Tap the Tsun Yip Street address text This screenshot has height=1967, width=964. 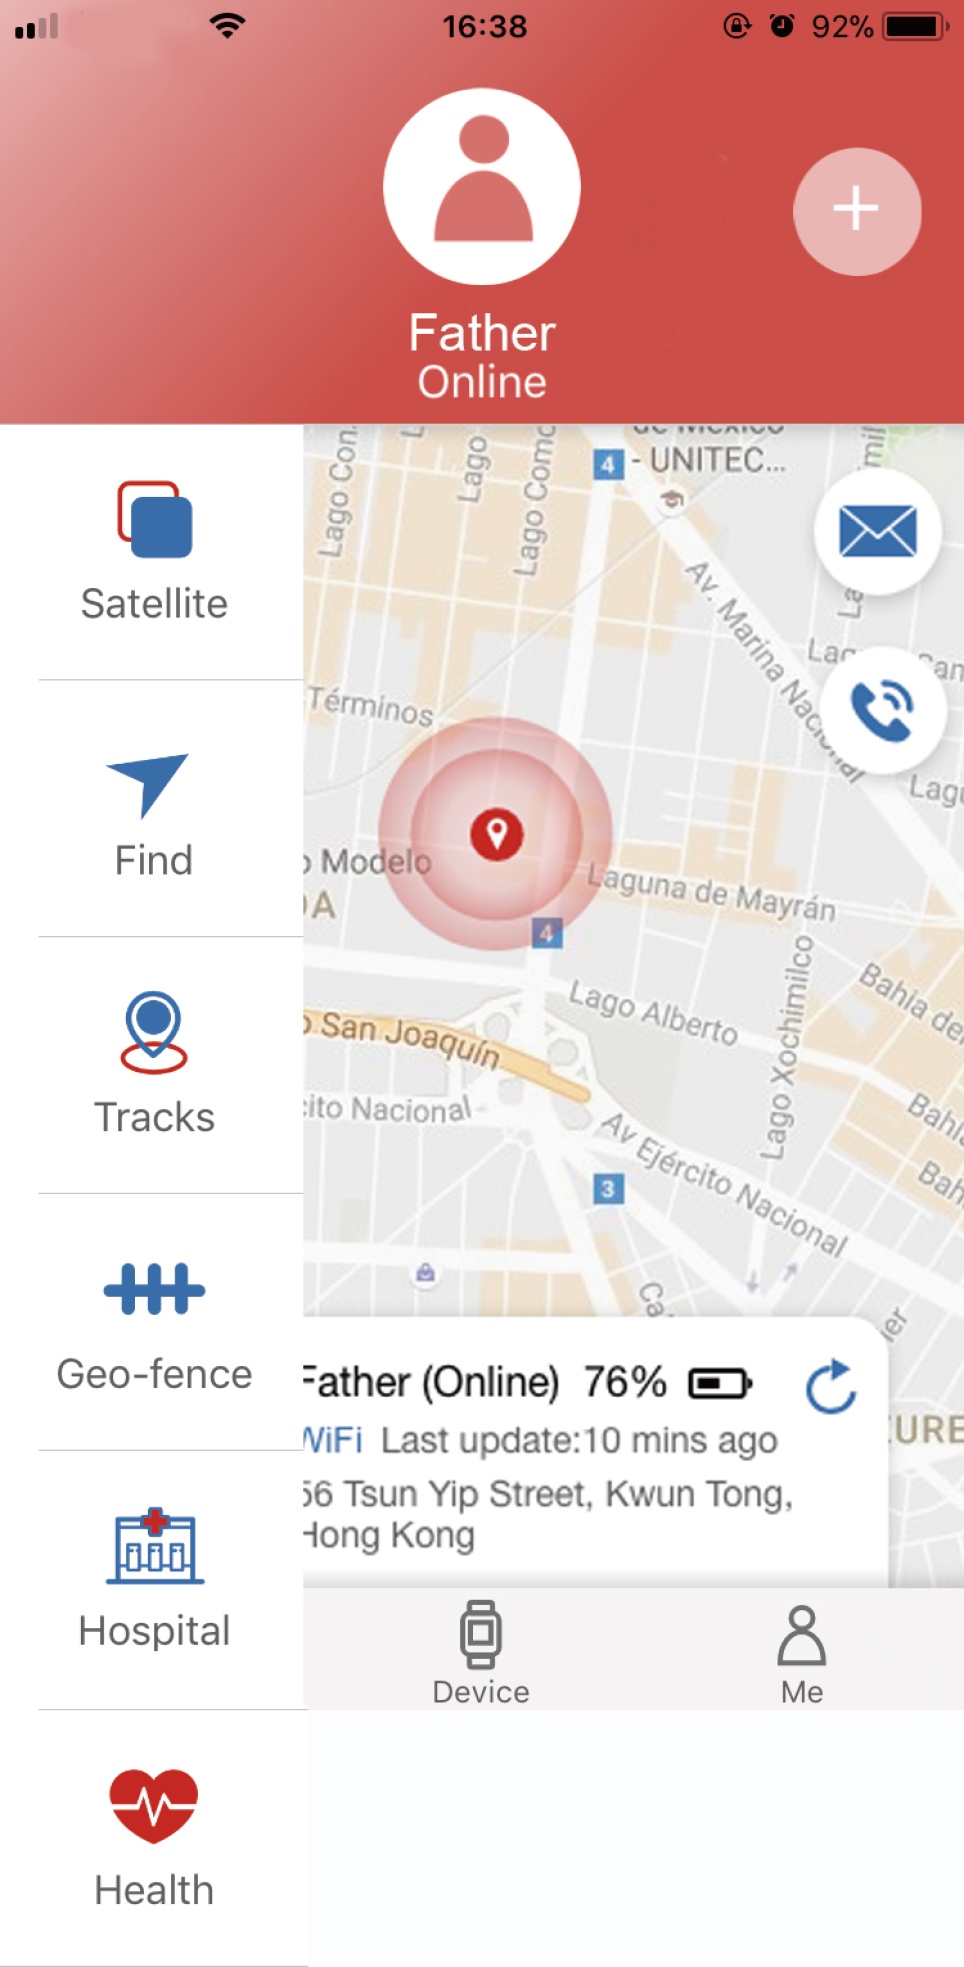tap(547, 1514)
